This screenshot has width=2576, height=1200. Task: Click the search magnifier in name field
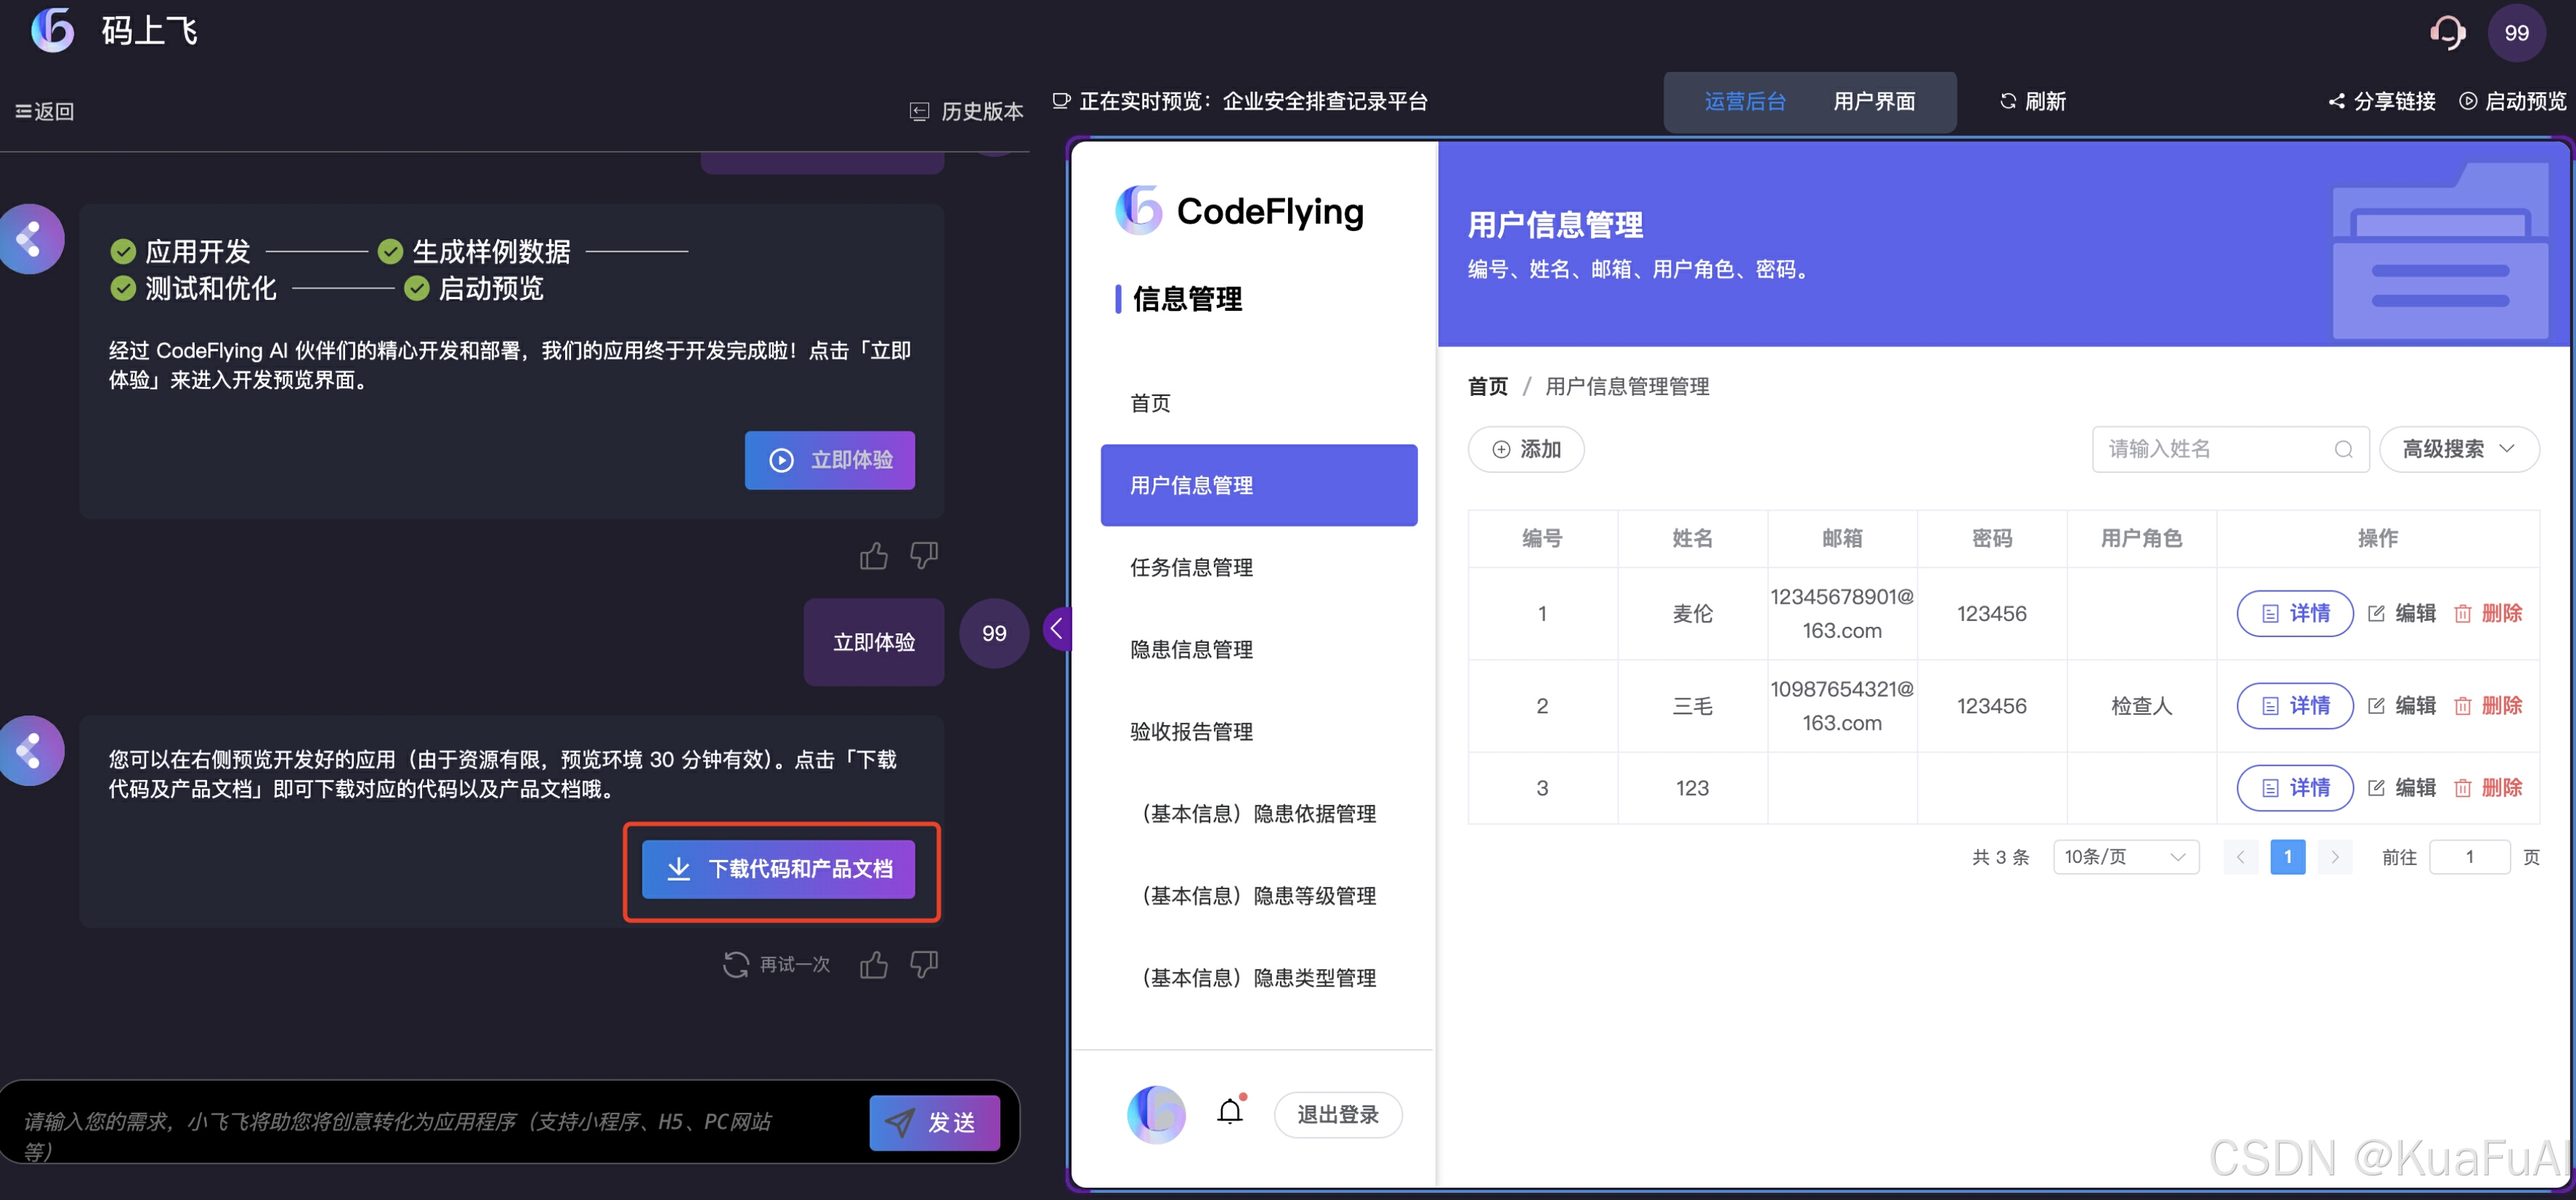[2343, 449]
